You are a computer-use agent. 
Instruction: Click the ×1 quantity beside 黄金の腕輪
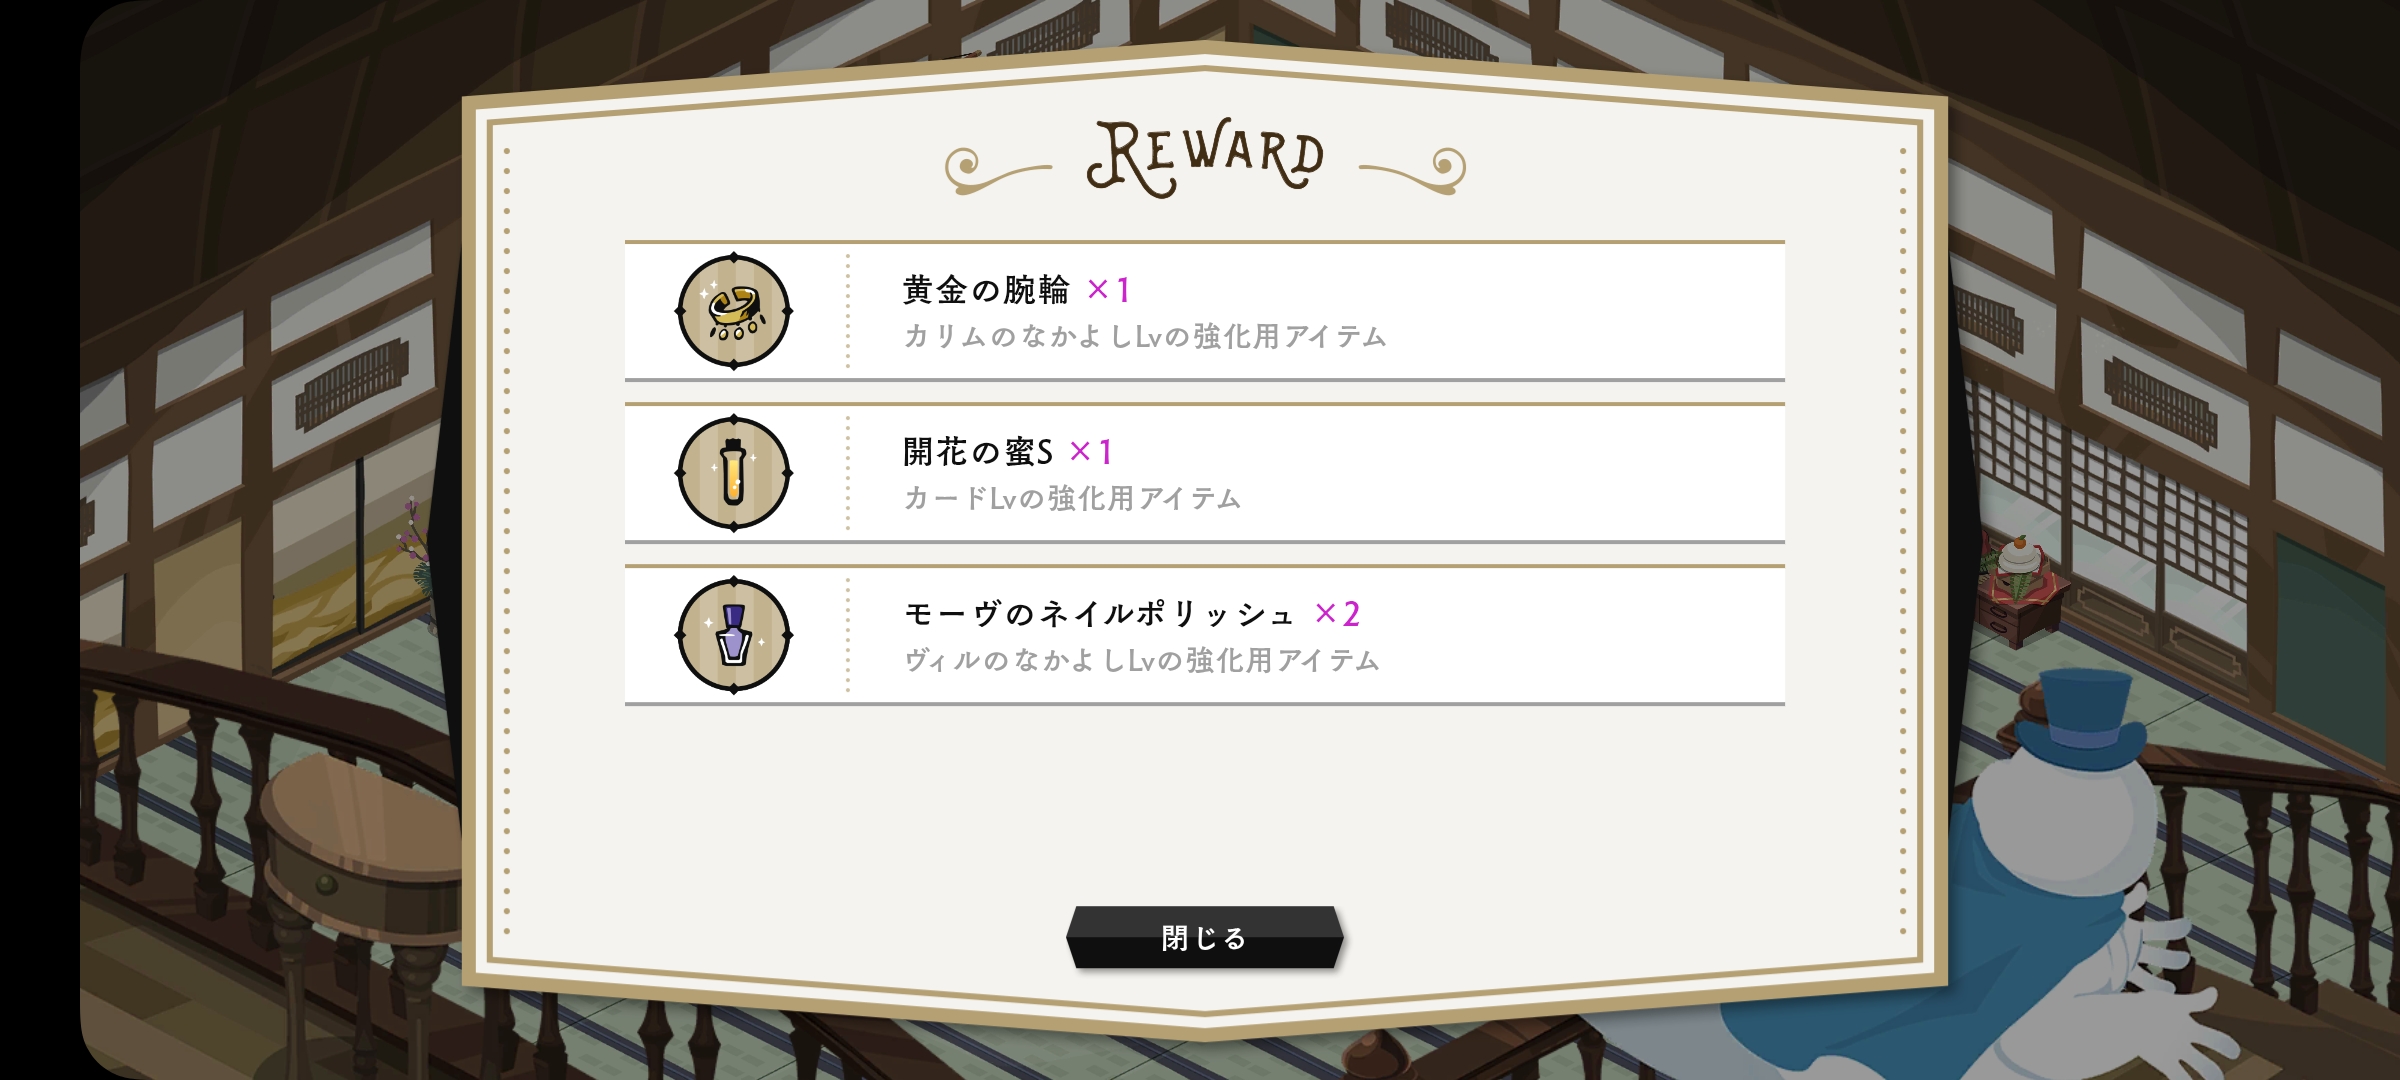tap(1109, 290)
